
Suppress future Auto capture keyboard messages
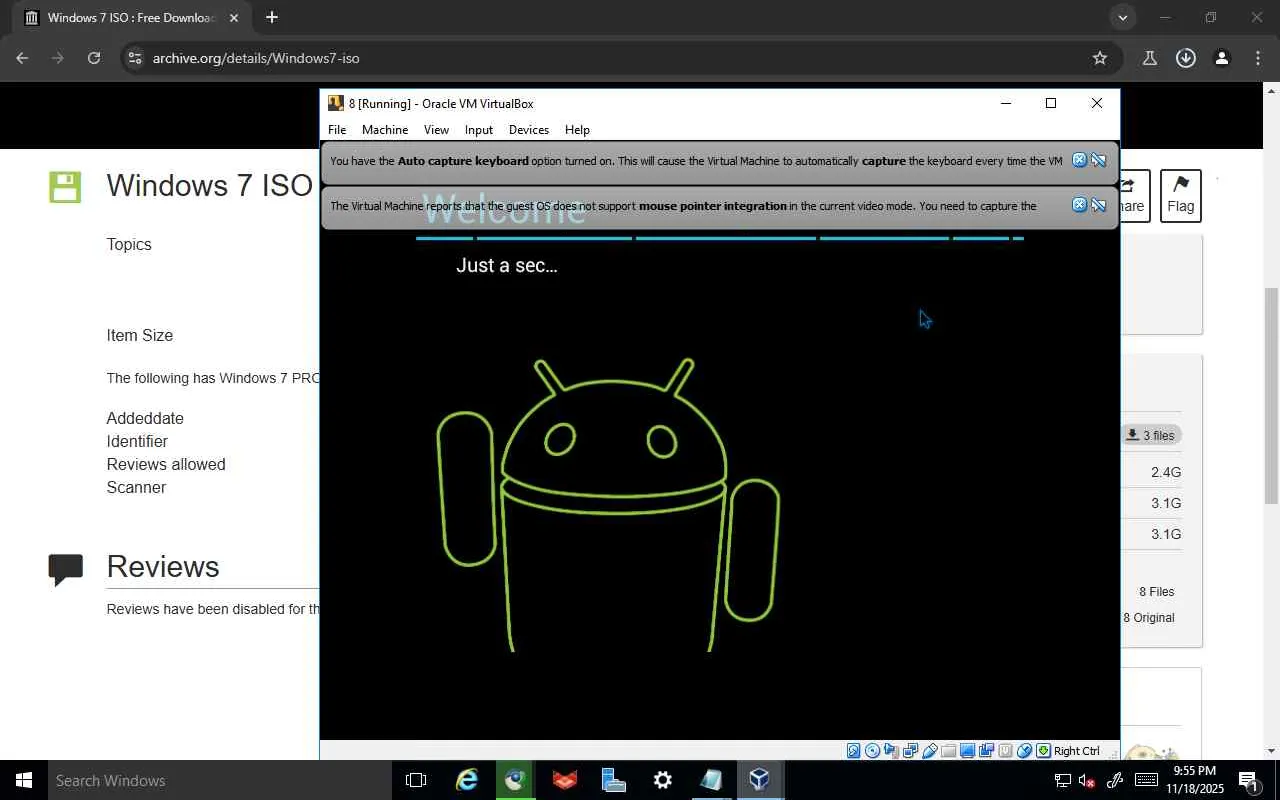pos(1098,160)
